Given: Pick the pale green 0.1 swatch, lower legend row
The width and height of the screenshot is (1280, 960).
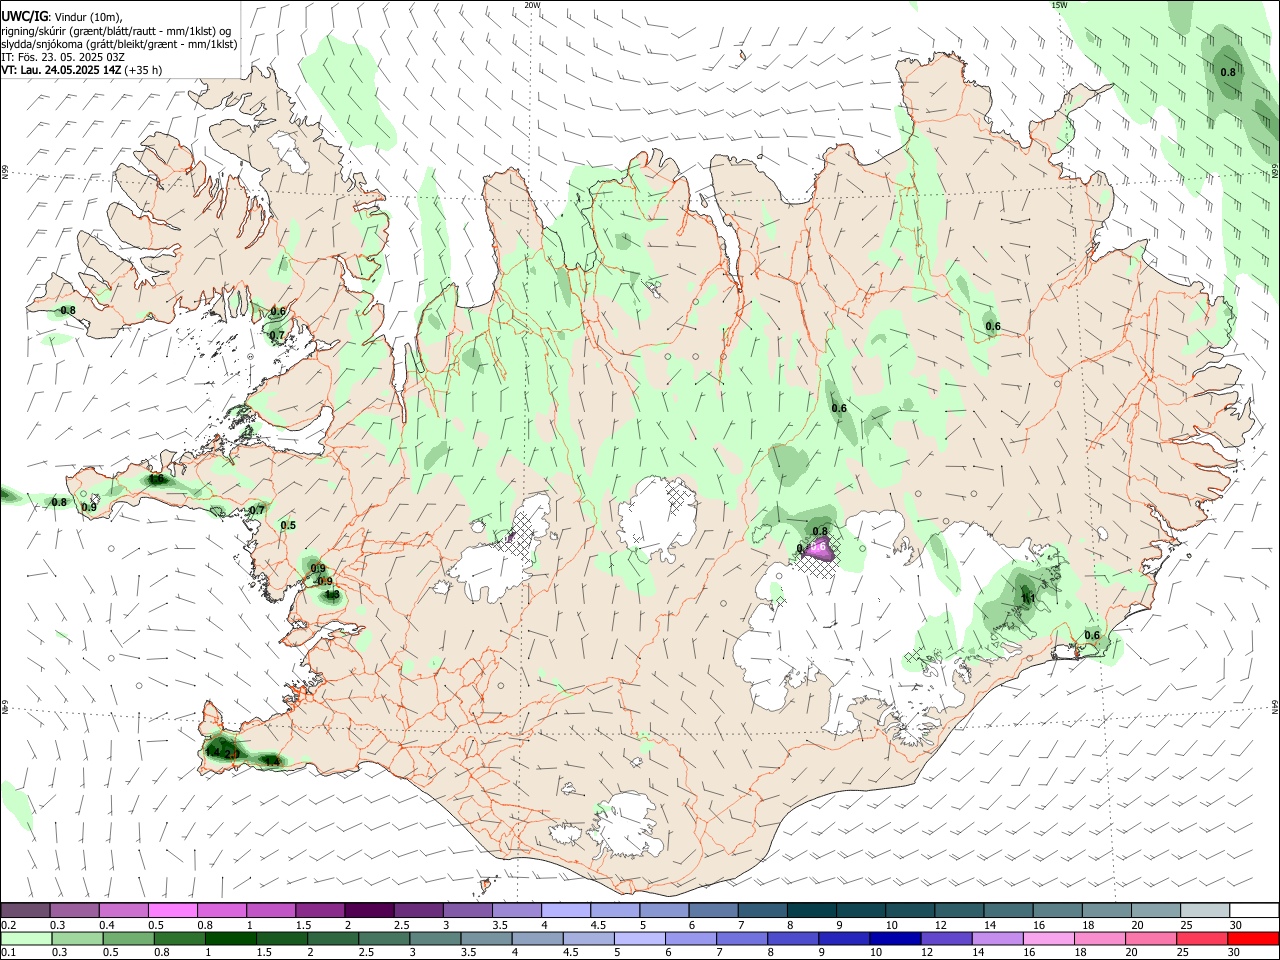Looking at the screenshot, I should tap(26, 938).
